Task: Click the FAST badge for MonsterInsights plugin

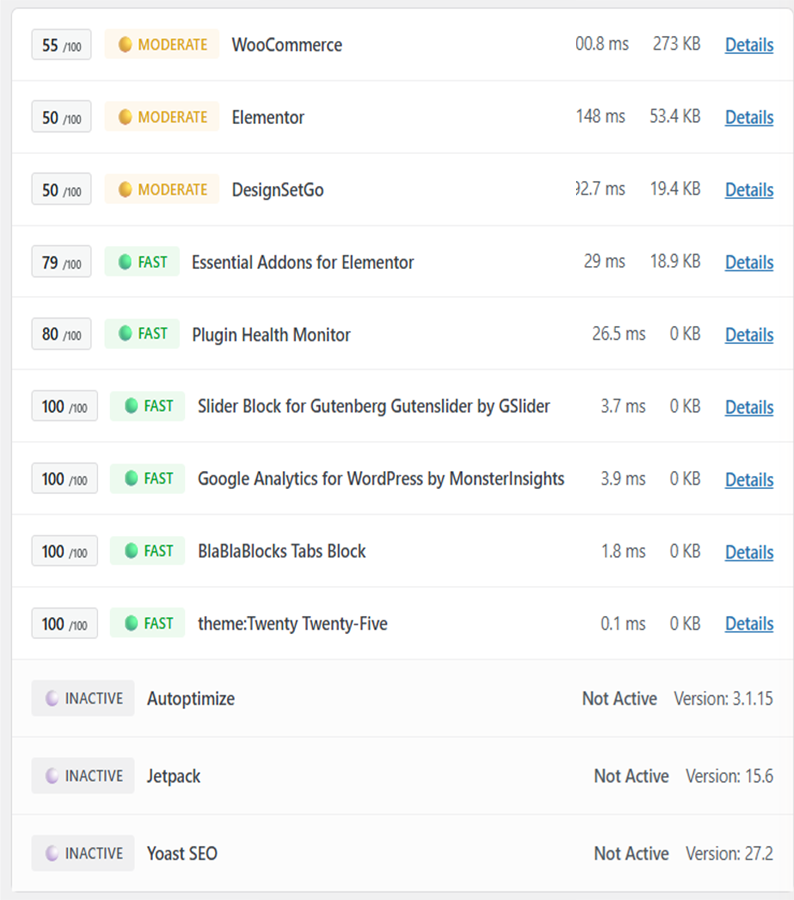Action: [x=148, y=479]
